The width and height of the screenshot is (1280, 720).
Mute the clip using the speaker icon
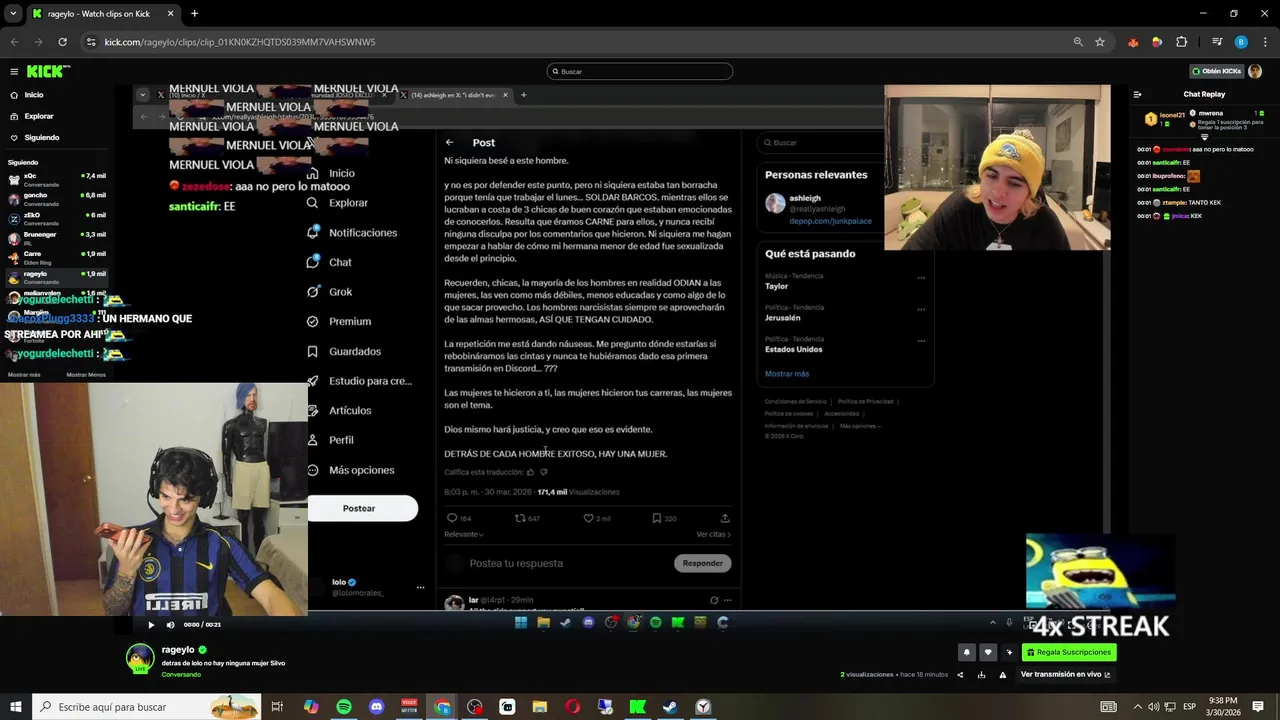point(170,625)
